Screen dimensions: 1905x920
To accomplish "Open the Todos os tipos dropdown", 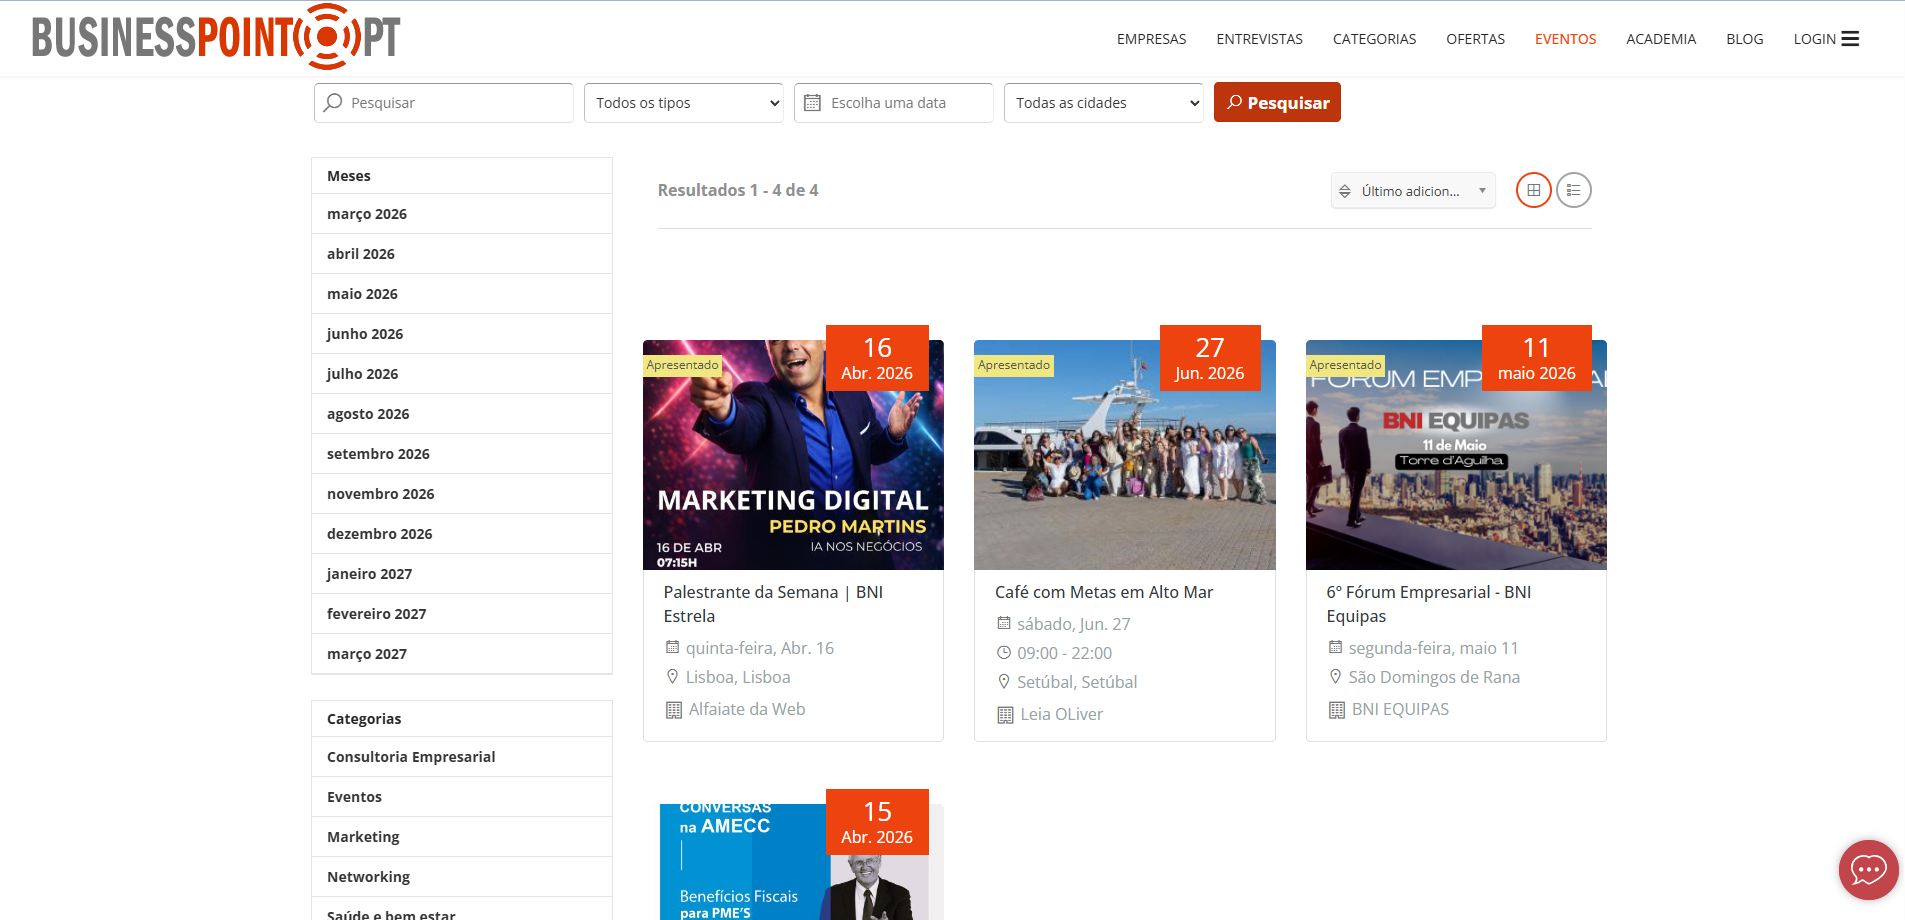I will [683, 103].
